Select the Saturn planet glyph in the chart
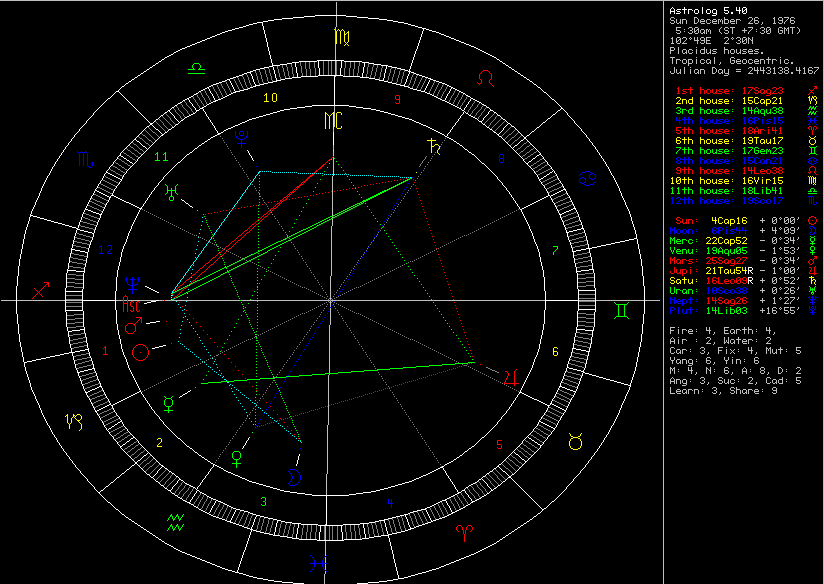The height and width of the screenshot is (584, 824). [x=433, y=147]
